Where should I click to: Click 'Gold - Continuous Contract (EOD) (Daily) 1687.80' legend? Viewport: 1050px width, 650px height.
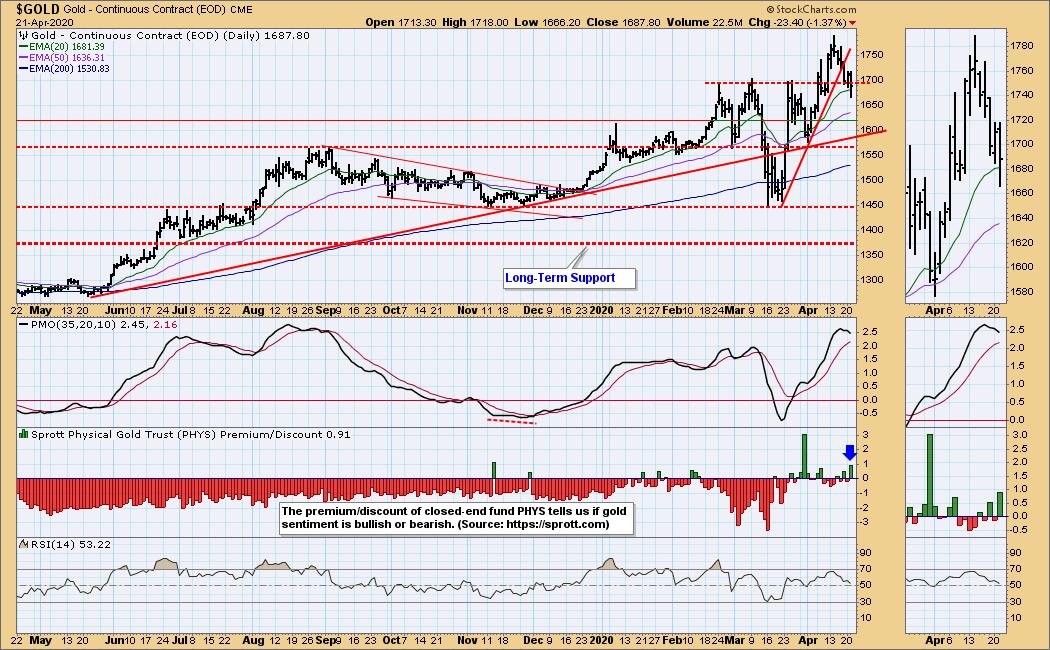tap(170, 35)
